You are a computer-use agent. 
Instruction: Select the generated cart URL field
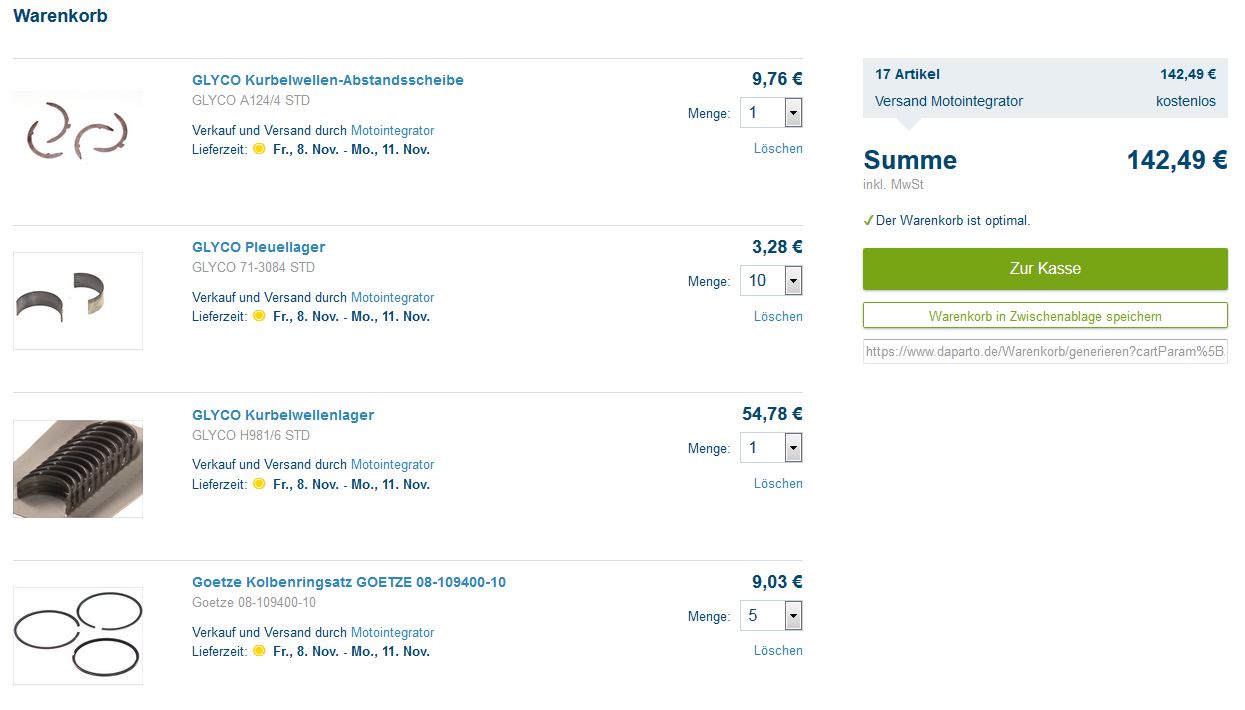click(1045, 352)
